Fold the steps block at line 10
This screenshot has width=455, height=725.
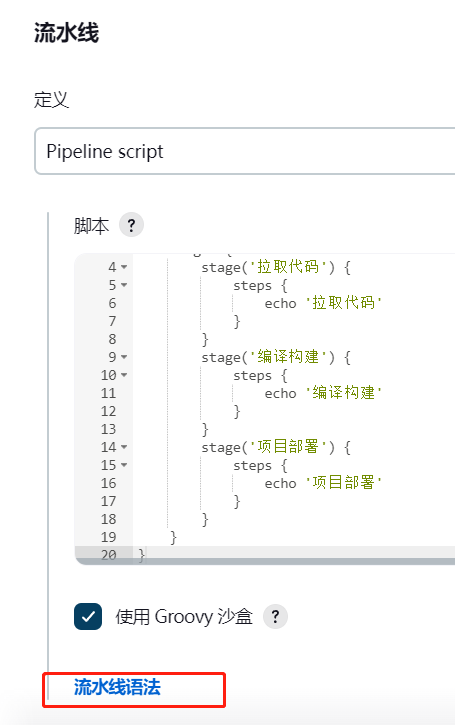point(124,375)
